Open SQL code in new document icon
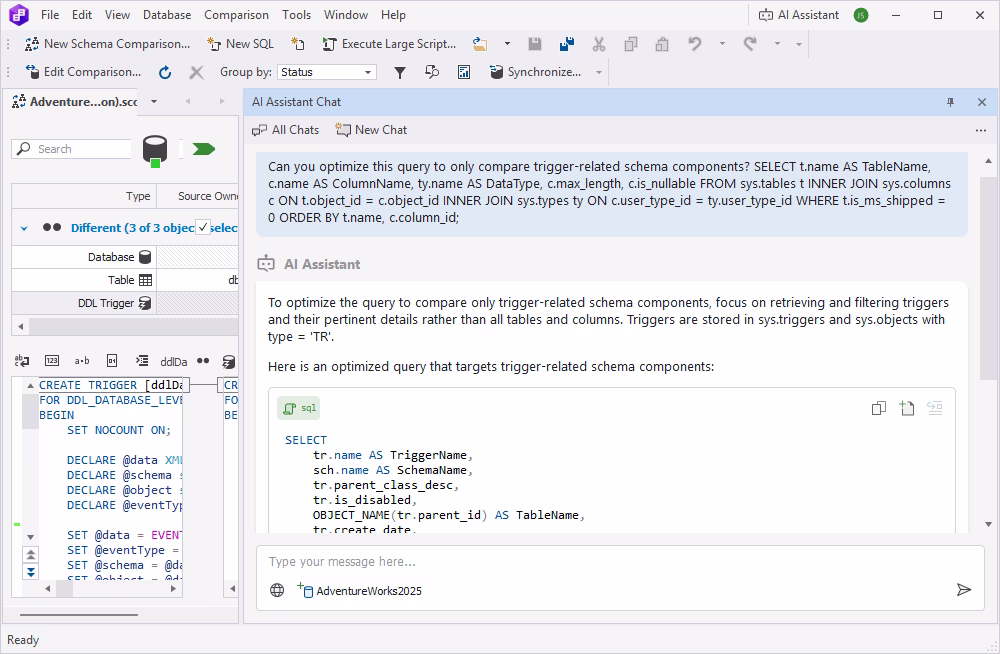1000x654 pixels. pyautogui.click(x=906, y=408)
